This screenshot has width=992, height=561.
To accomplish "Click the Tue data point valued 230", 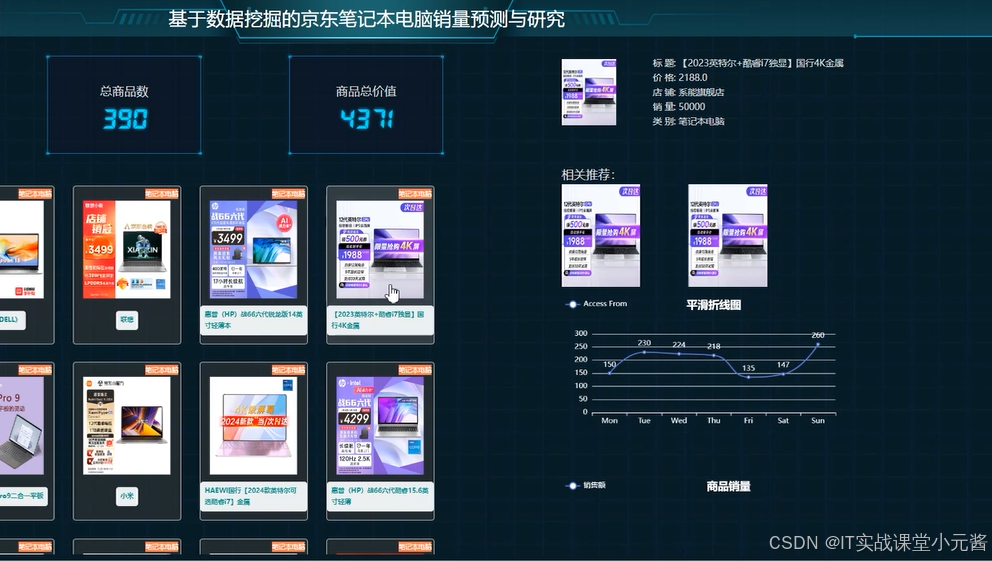I will pos(644,352).
